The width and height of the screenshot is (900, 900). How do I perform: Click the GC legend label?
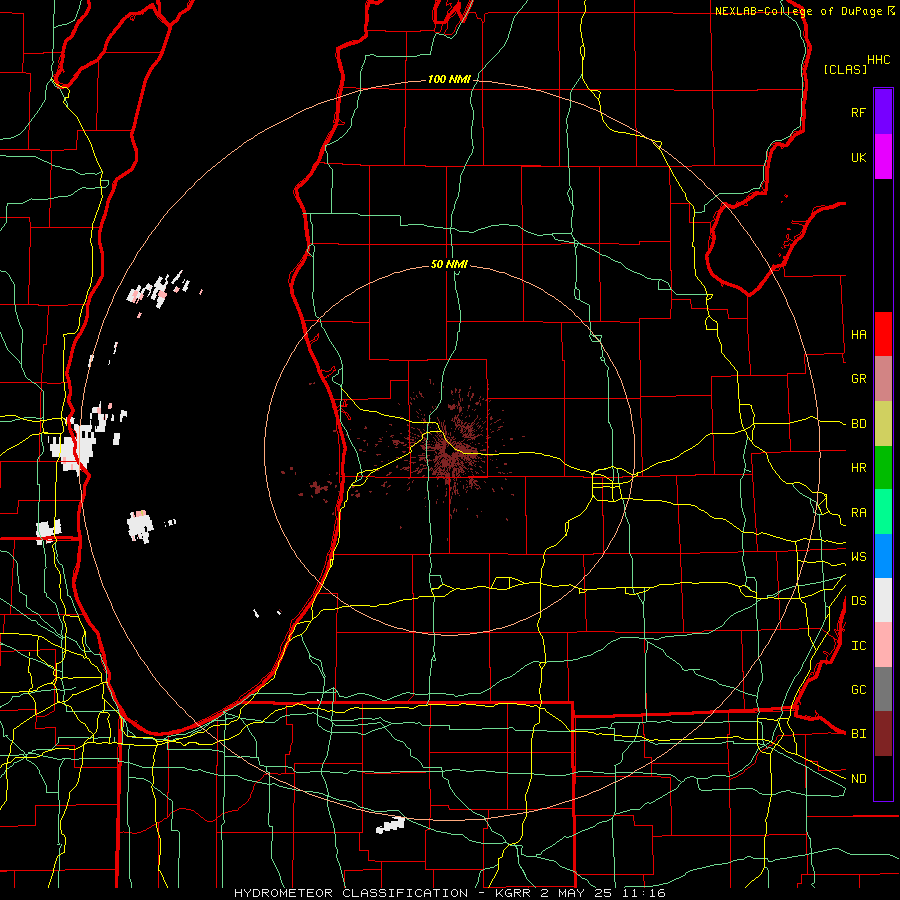(858, 690)
